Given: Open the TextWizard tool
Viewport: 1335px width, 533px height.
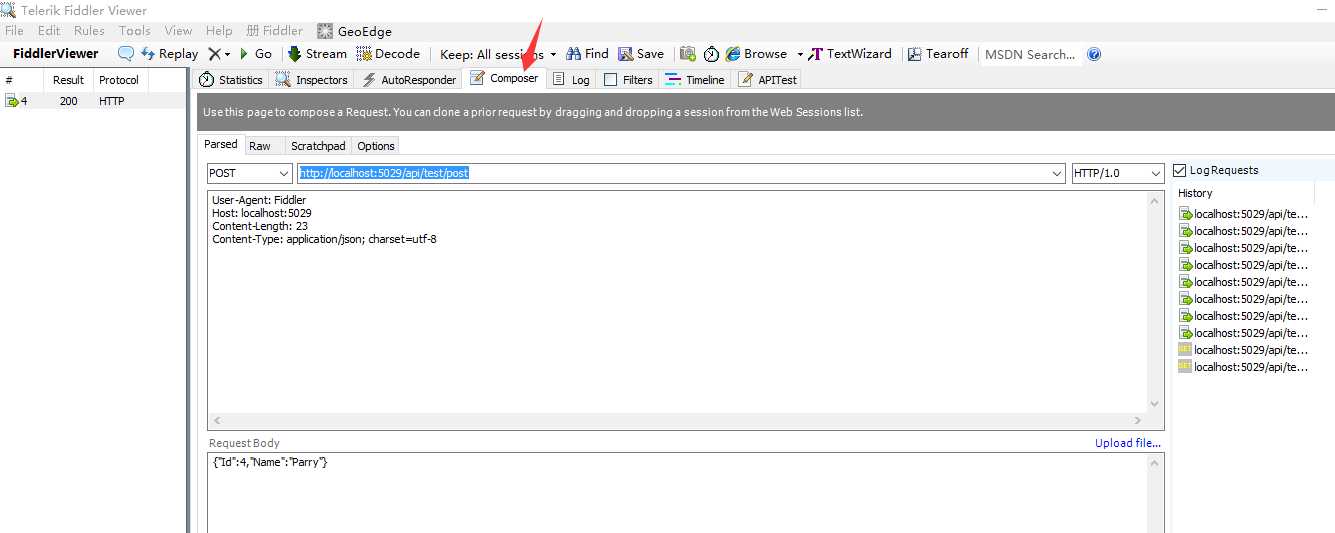Looking at the screenshot, I should point(850,54).
